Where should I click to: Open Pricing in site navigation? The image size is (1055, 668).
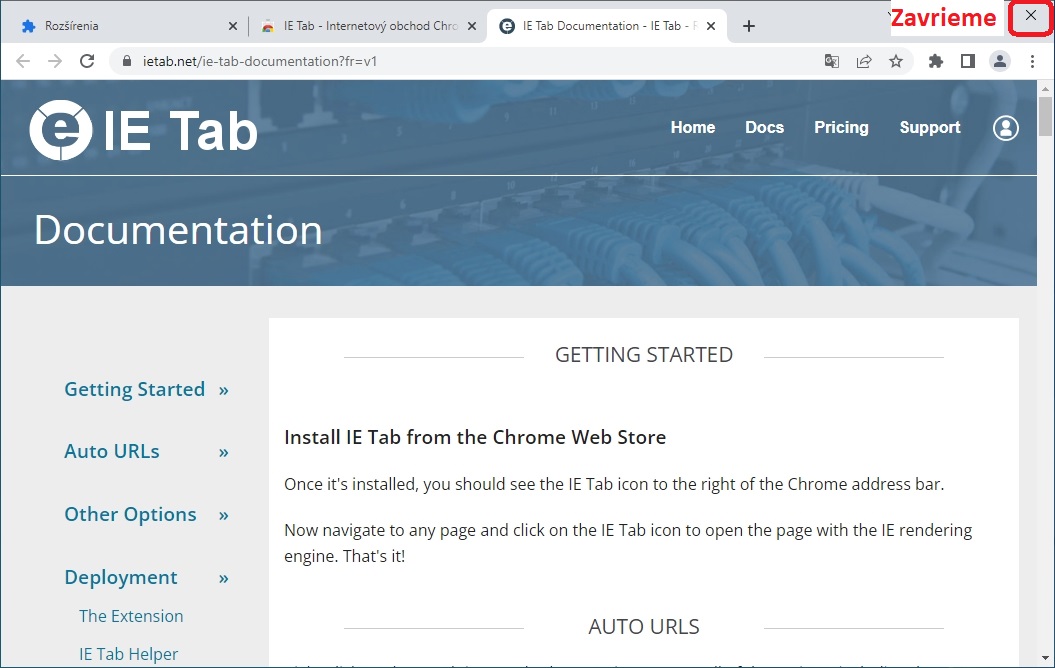pyautogui.click(x=841, y=127)
